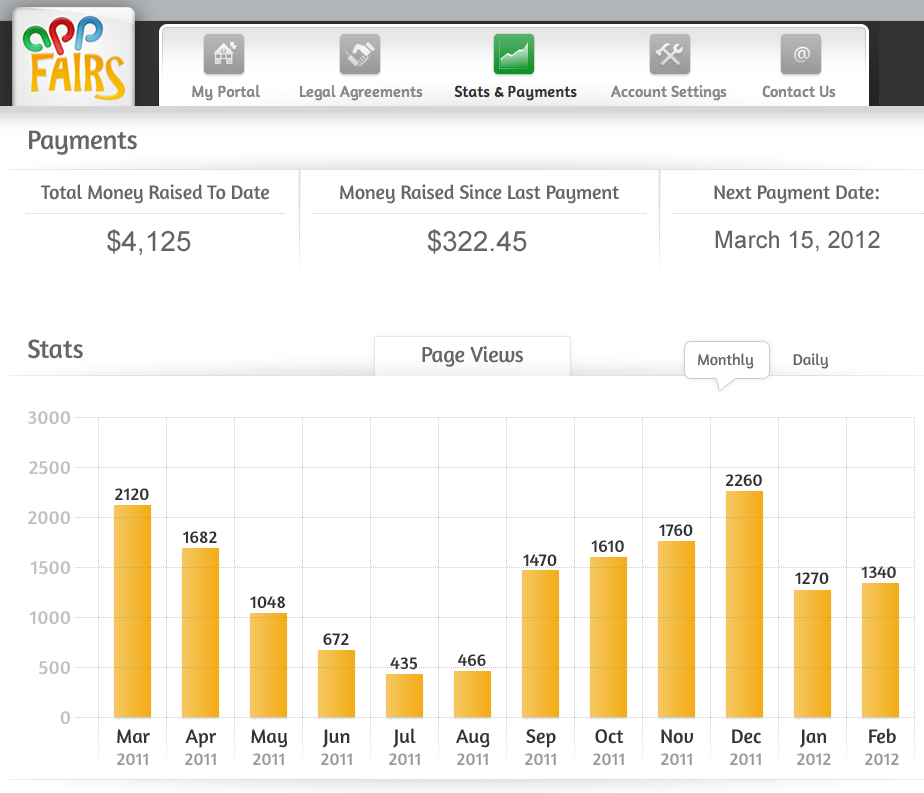Click the Account Settings tools icon
Viewport: 924px width, 793px height.
pyautogui.click(x=669, y=54)
